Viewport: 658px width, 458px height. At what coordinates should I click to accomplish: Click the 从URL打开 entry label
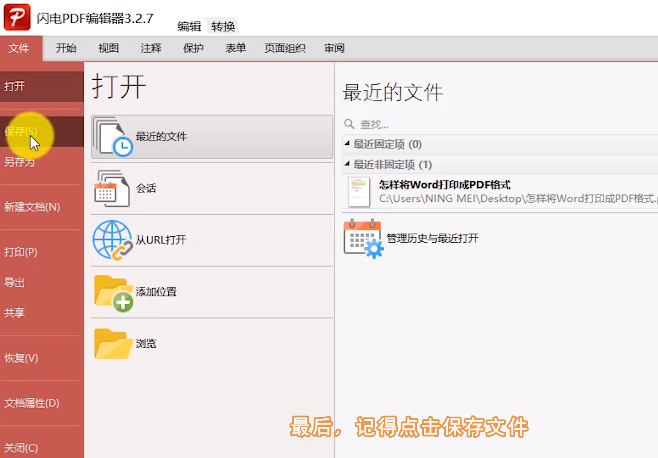tap(161, 240)
